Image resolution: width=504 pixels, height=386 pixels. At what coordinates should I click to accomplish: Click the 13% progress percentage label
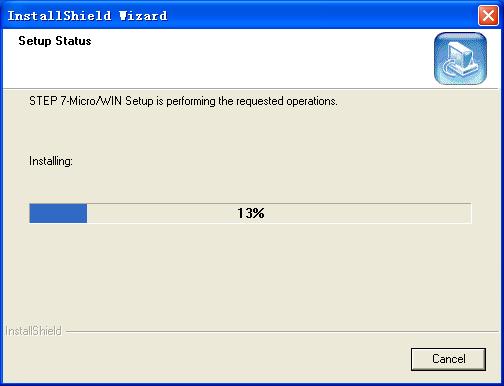251,213
